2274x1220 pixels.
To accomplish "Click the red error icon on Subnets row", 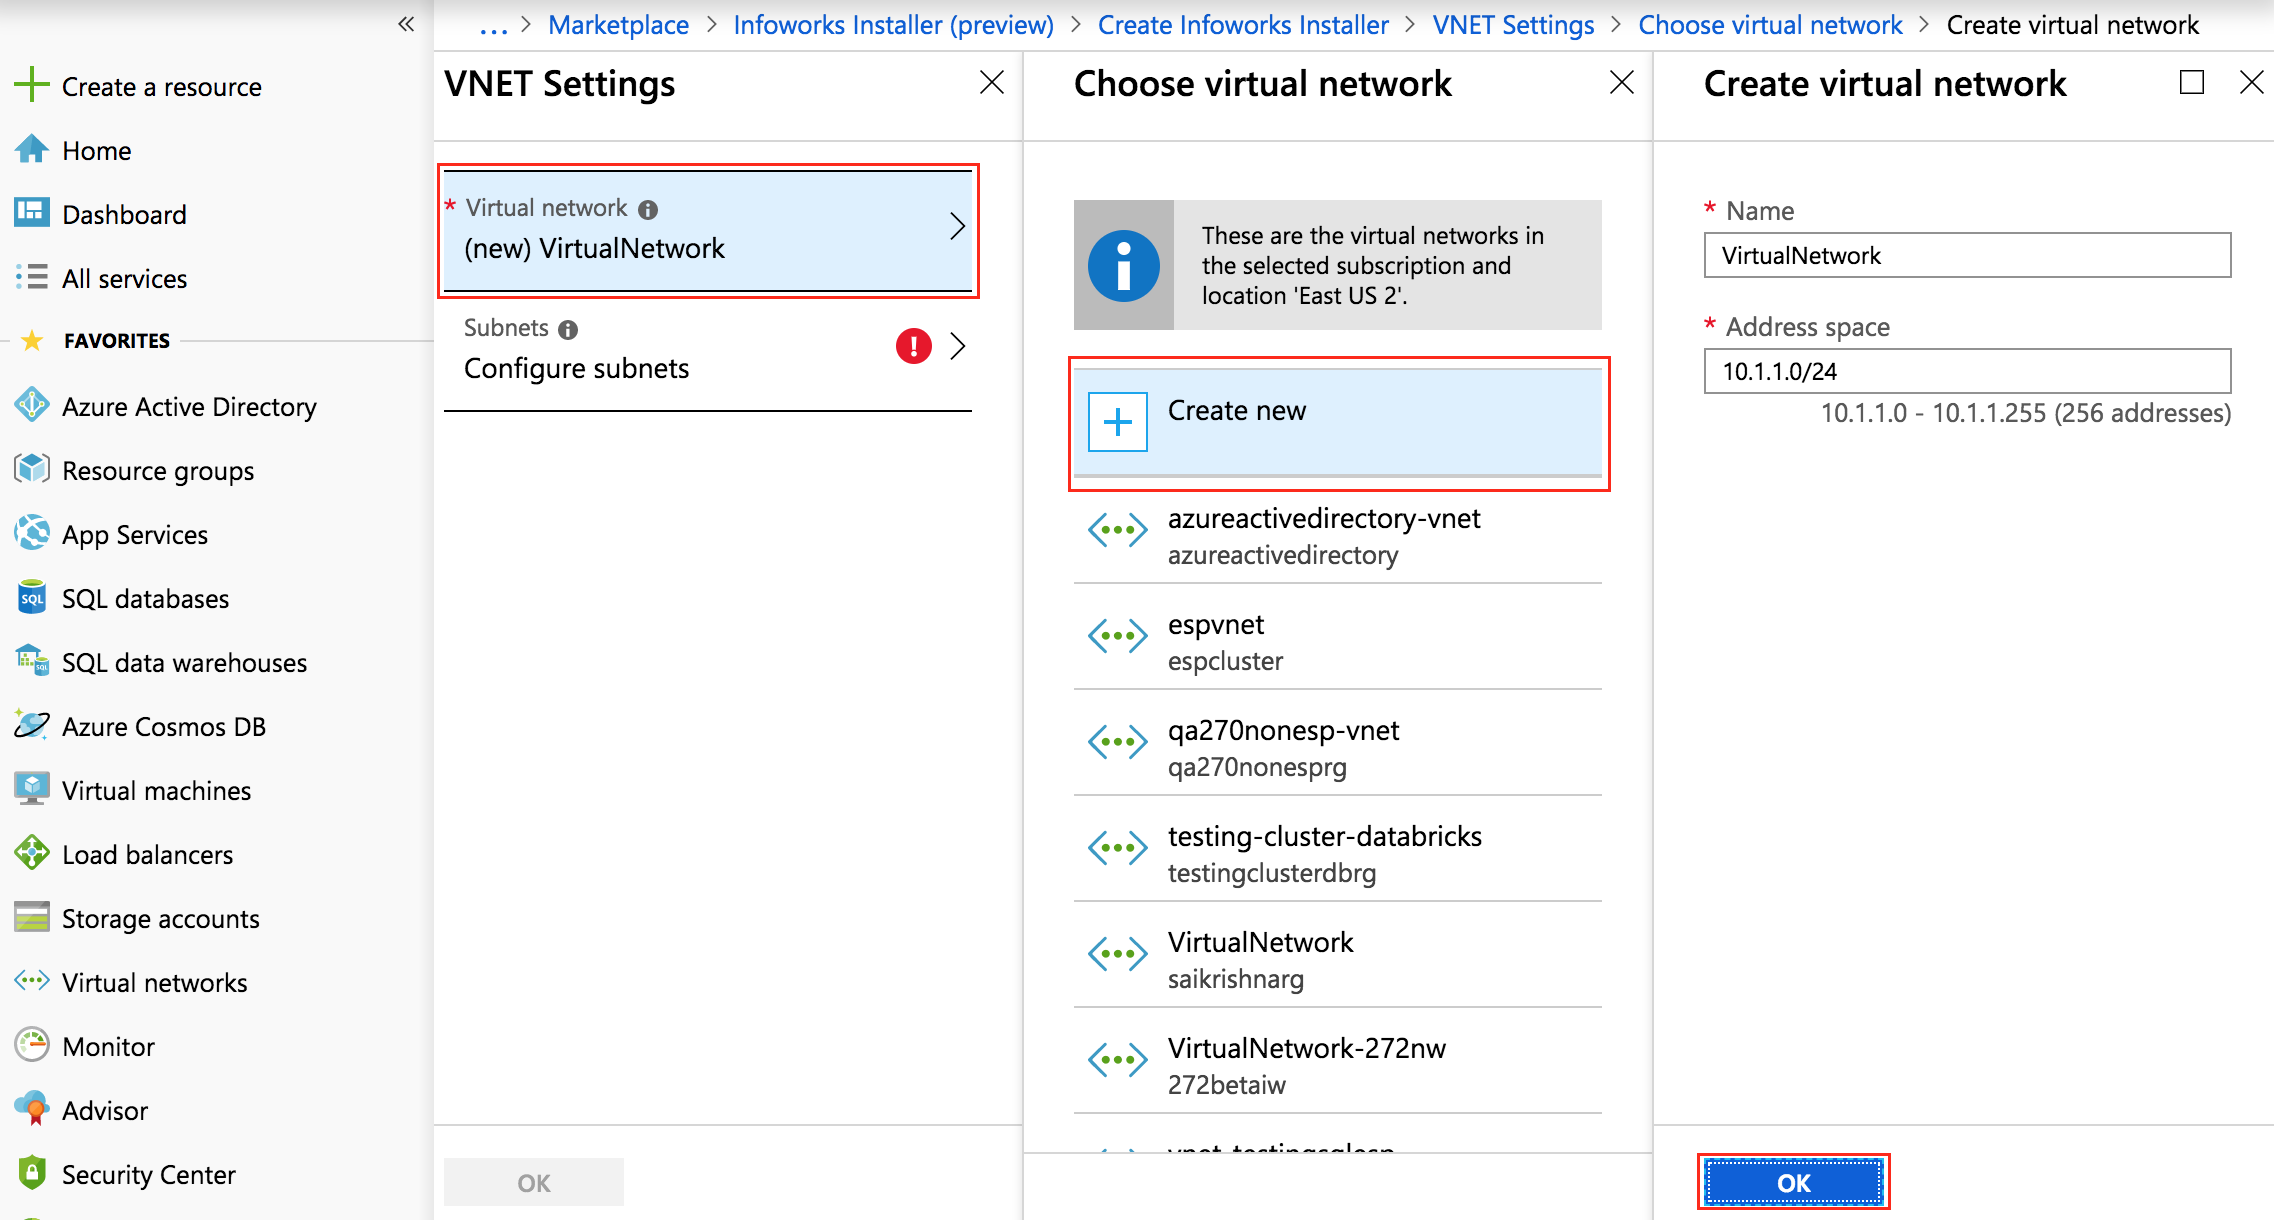I will tap(914, 346).
